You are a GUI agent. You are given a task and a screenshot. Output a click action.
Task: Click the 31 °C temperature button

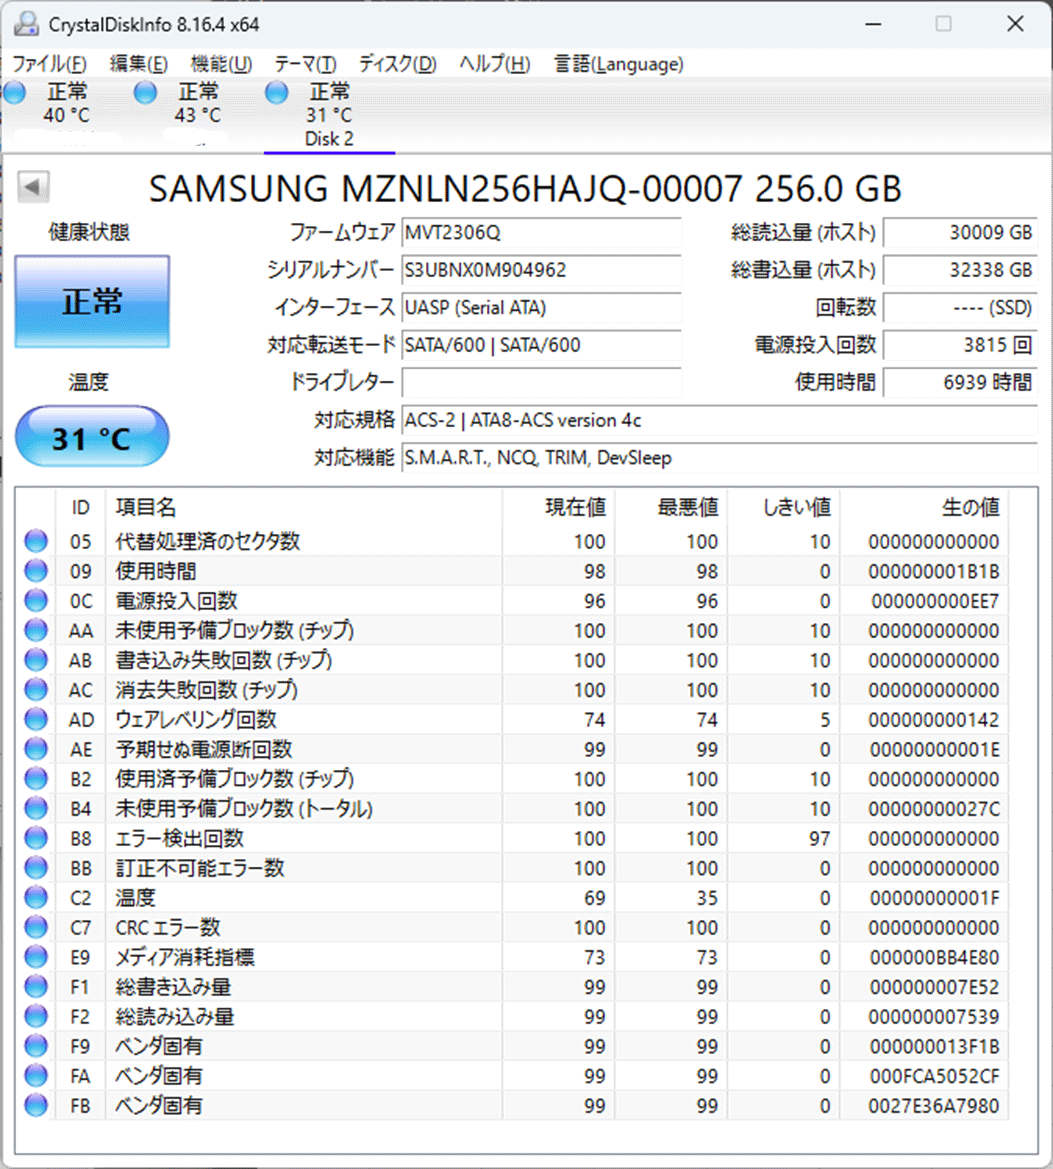pos(92,437)
